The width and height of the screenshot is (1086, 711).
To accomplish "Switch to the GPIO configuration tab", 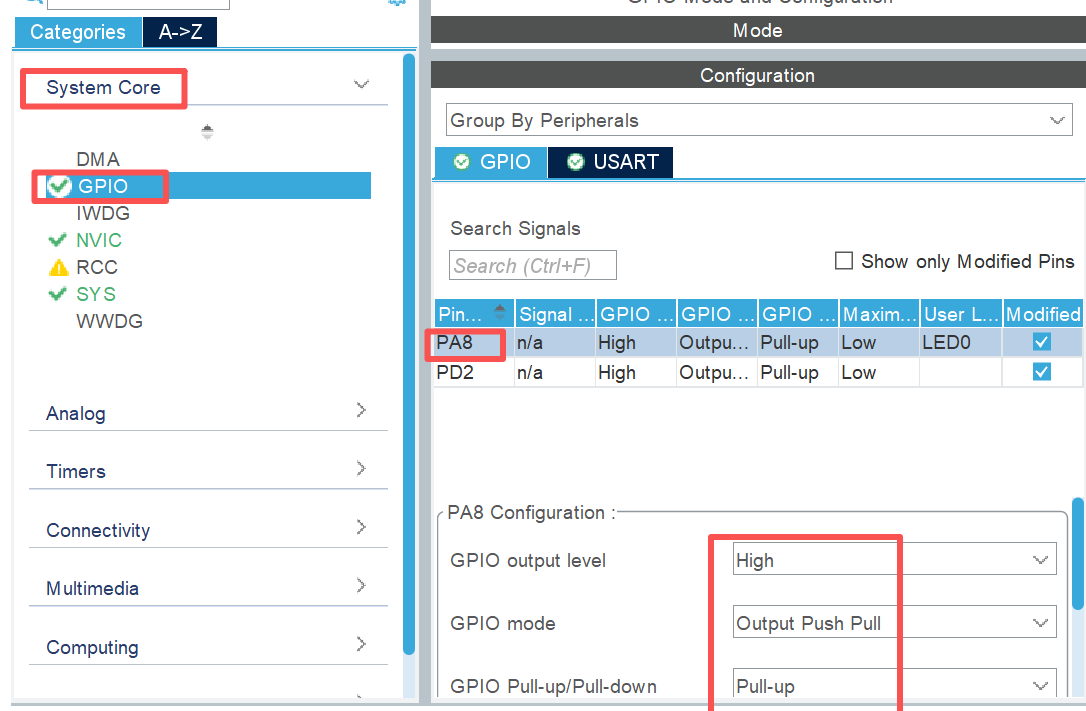I will click(x=491, y=162).
